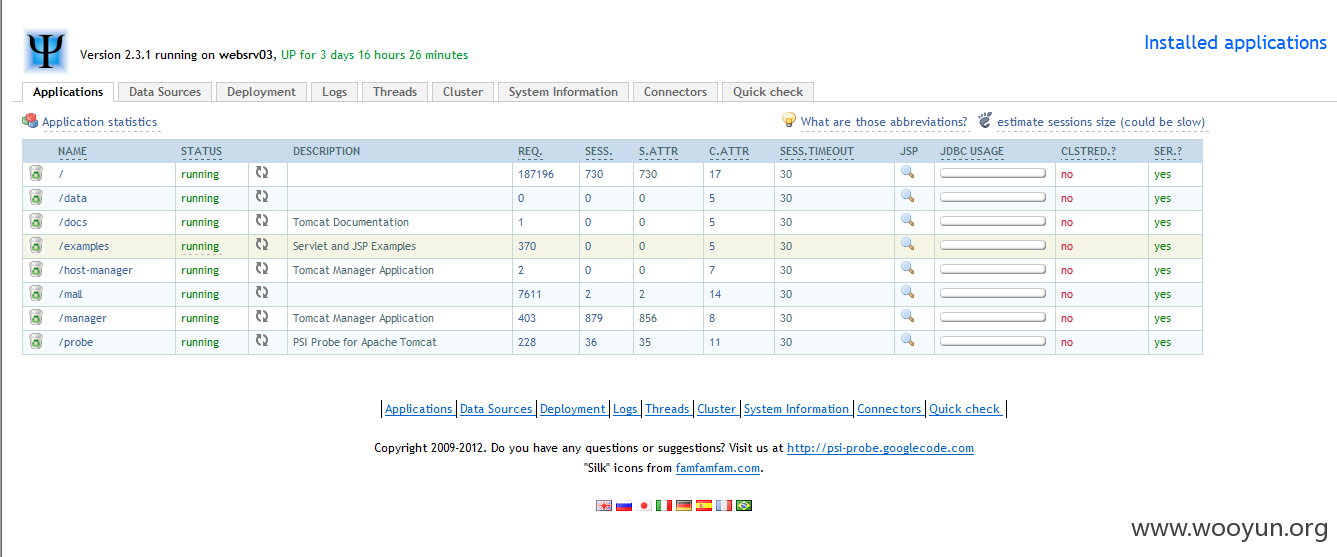Reload the /docs application

click(262, 220)
